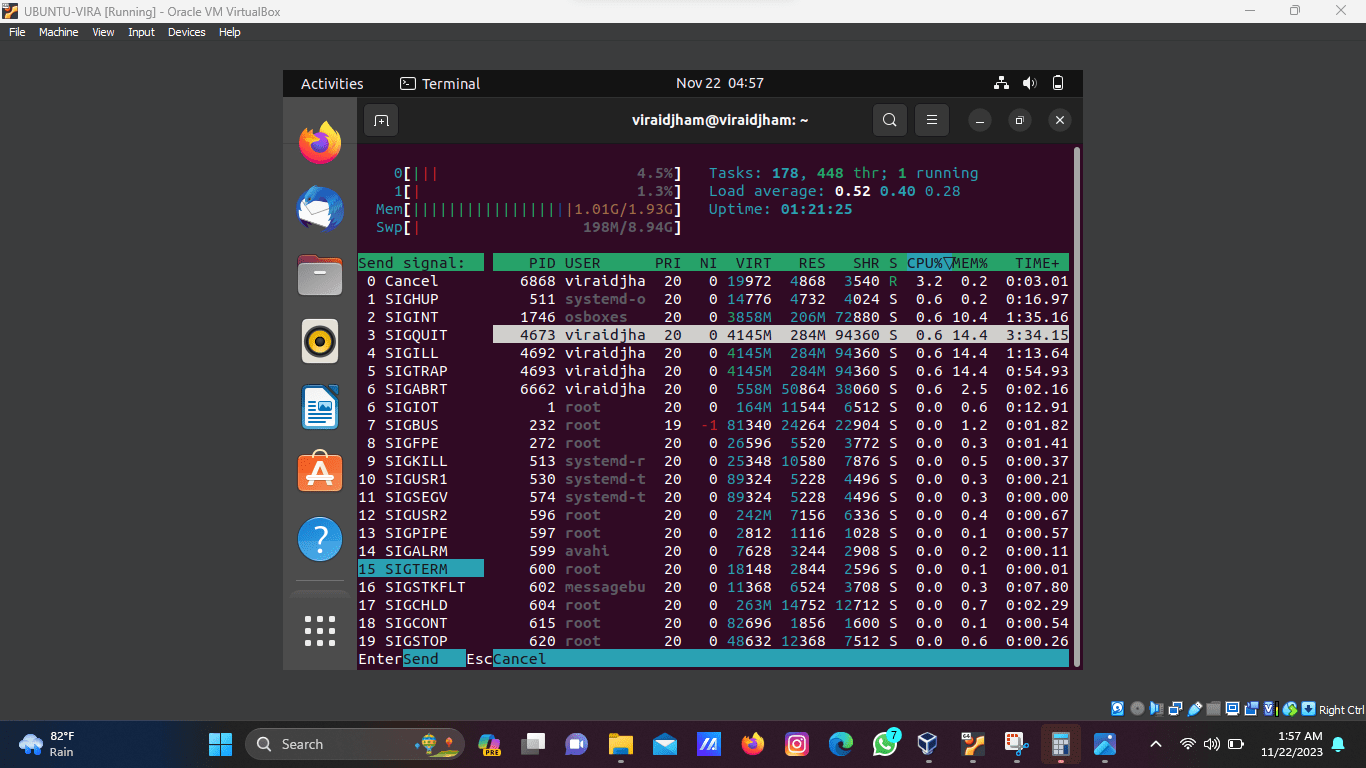Viewport: 1366px width, 768px height.
Task: Click the VirtualBox recording indicator icon
Action: pyautogui.click(x=1251, y=709)
